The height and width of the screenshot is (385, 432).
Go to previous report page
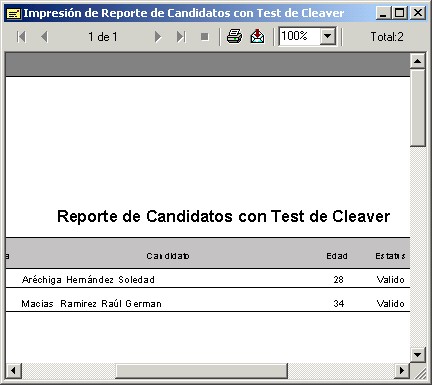tap(44, 37)
